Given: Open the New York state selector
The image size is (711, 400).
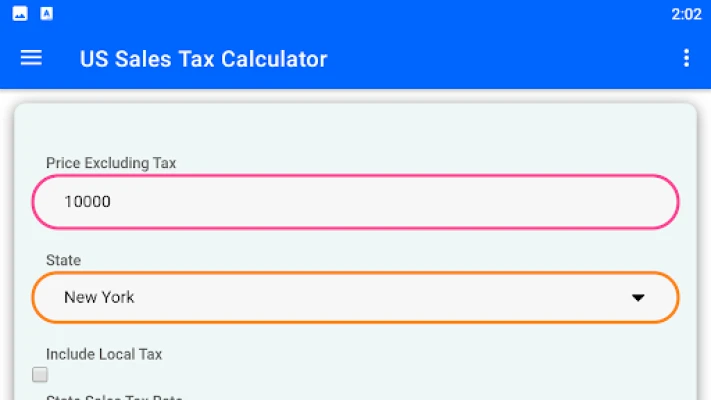Looking at the screenshot, I should [x=355, y=298].
